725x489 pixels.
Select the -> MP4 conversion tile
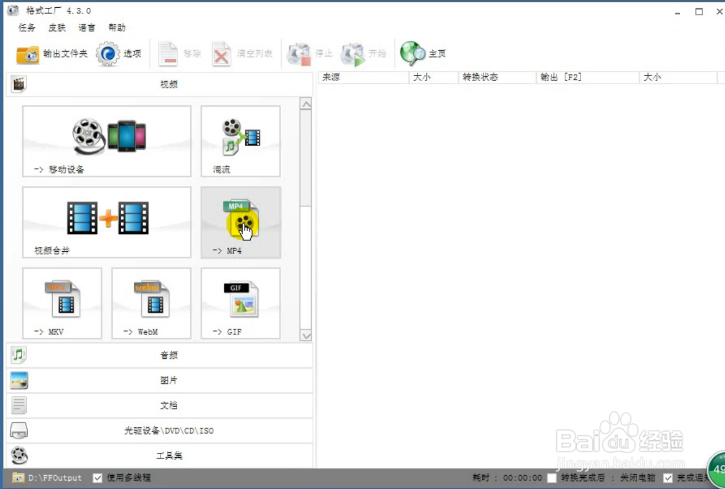pos(240,222)
